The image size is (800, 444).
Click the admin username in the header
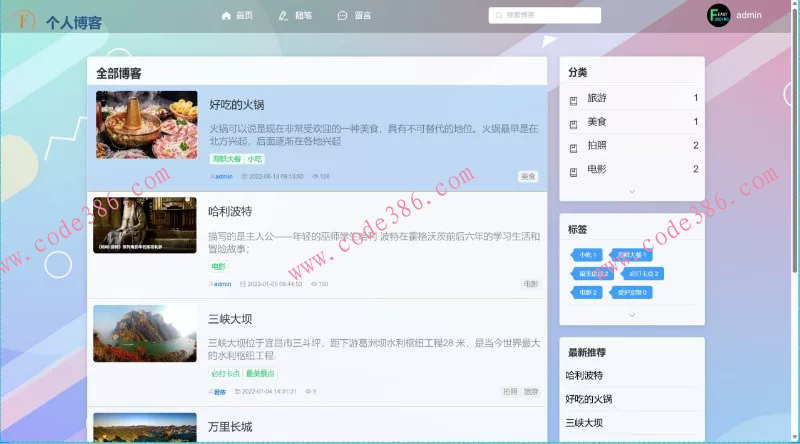click(x=748, y=15)
